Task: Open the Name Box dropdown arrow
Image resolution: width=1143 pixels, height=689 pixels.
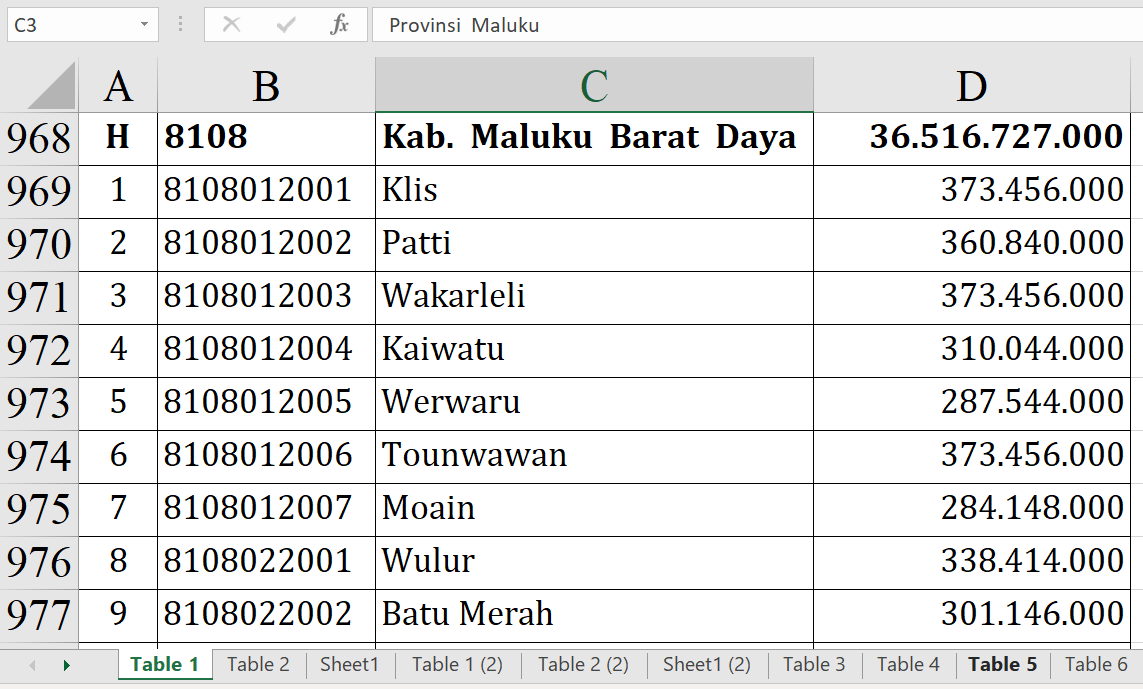Action: 145,25
